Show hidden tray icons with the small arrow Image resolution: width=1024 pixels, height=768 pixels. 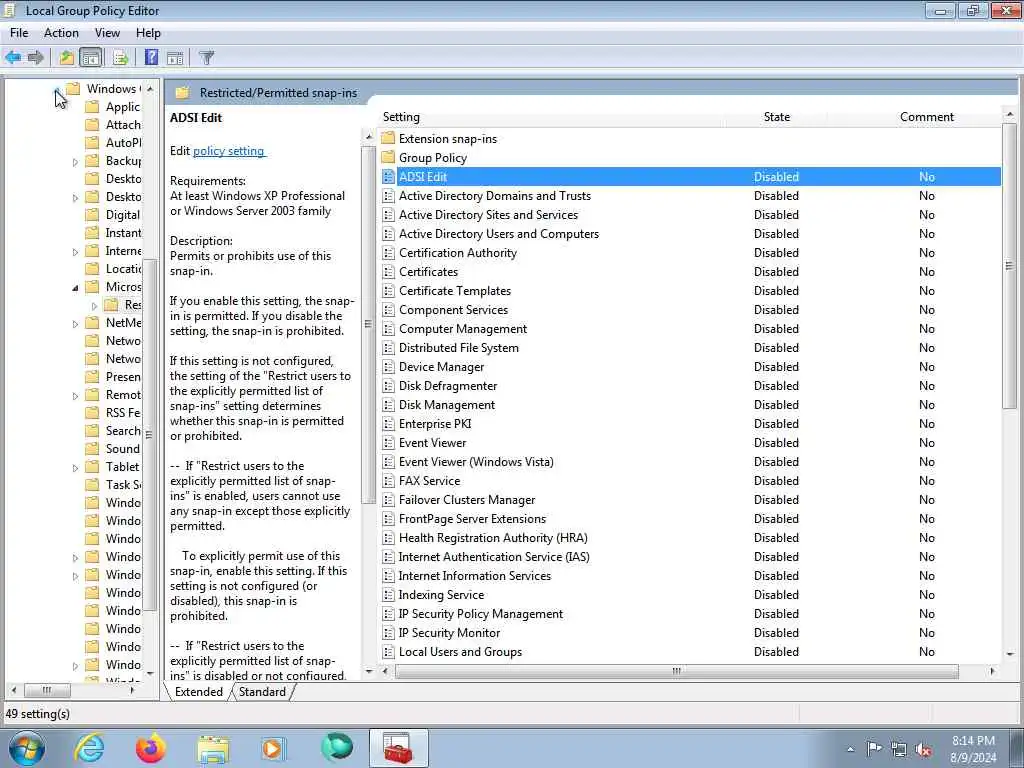click(850, 750)
